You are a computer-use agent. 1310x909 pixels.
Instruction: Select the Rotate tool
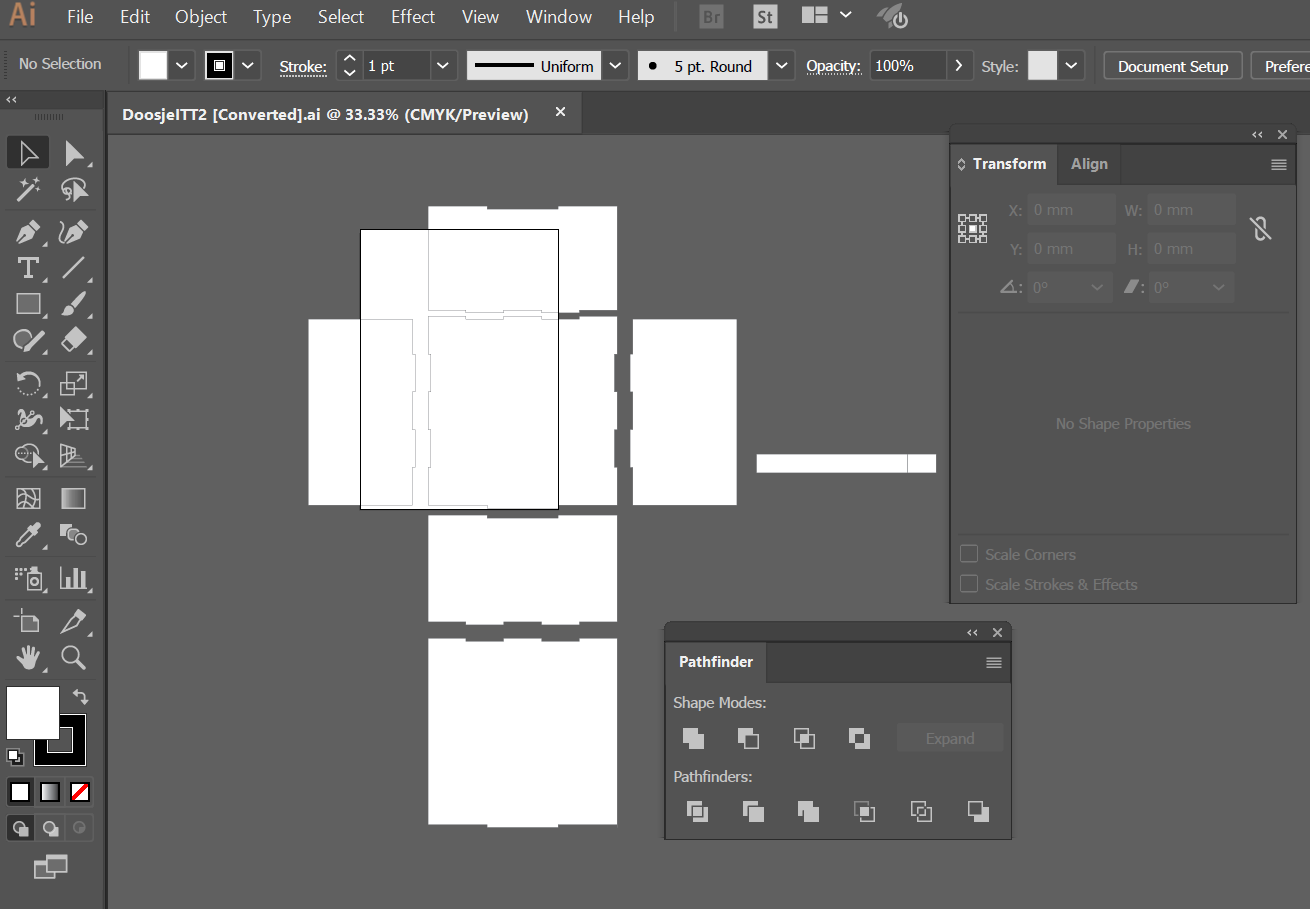pos(28,383)
